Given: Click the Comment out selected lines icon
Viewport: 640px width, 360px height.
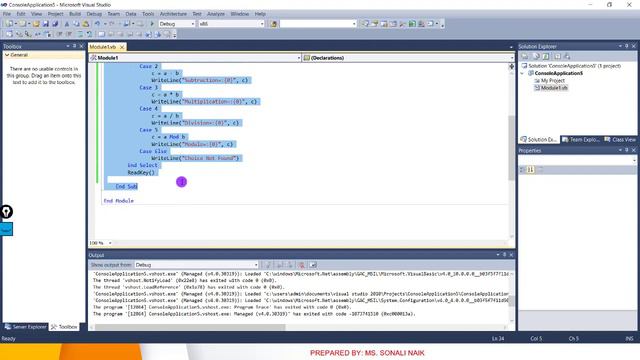Looking at the screenshot, I should (80, 35).
